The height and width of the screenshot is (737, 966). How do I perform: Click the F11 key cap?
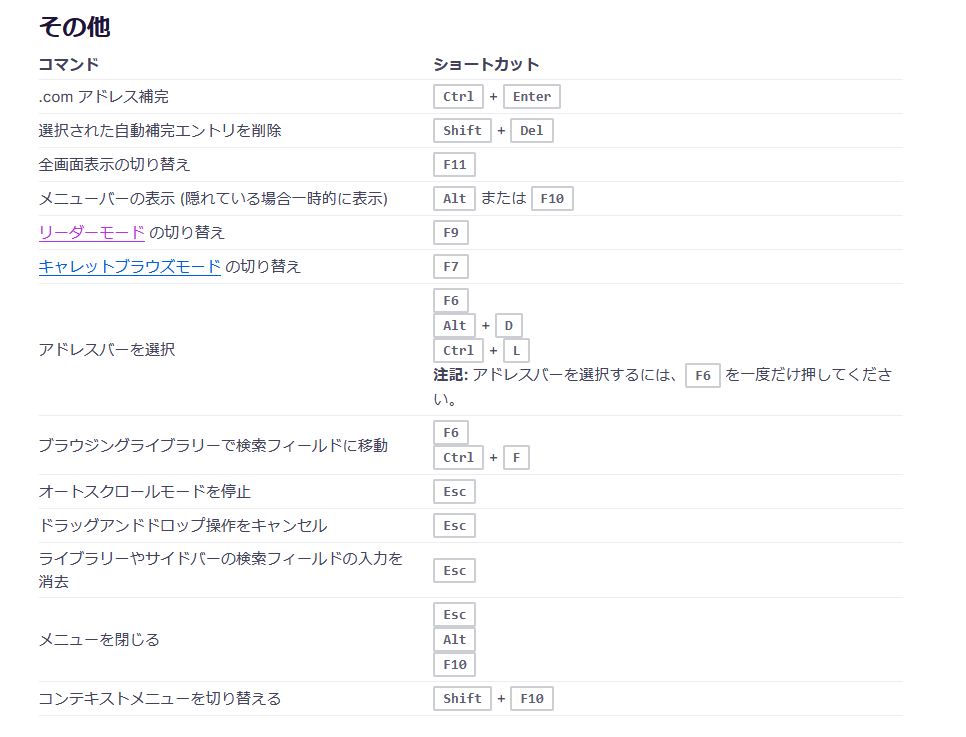[455, 165]
